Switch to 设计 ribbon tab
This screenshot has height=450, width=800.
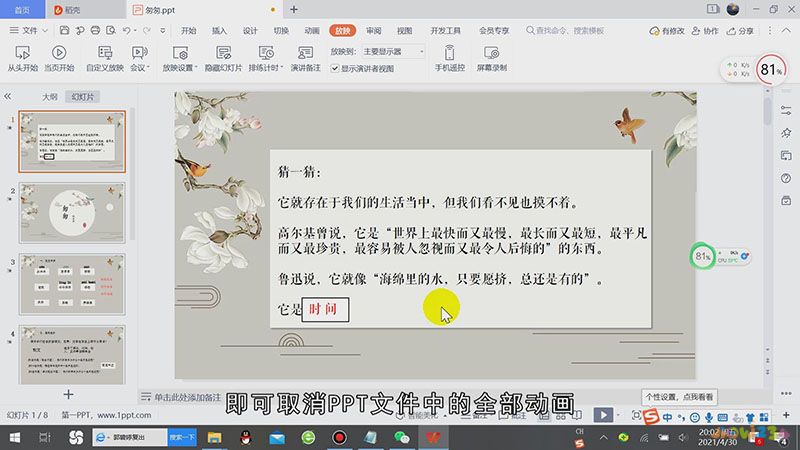click(250, 31)
